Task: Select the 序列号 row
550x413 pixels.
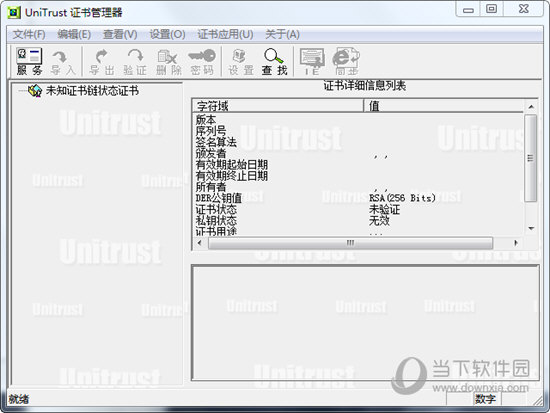Action: (x=358, y=131)
